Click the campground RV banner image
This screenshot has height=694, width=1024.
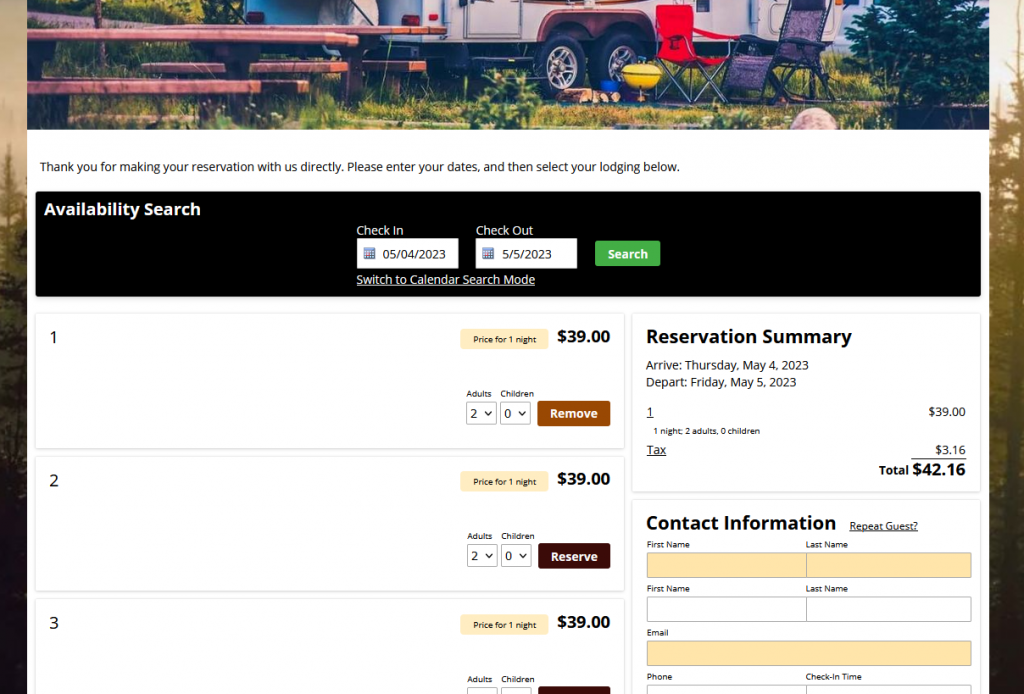click(507, 65)
